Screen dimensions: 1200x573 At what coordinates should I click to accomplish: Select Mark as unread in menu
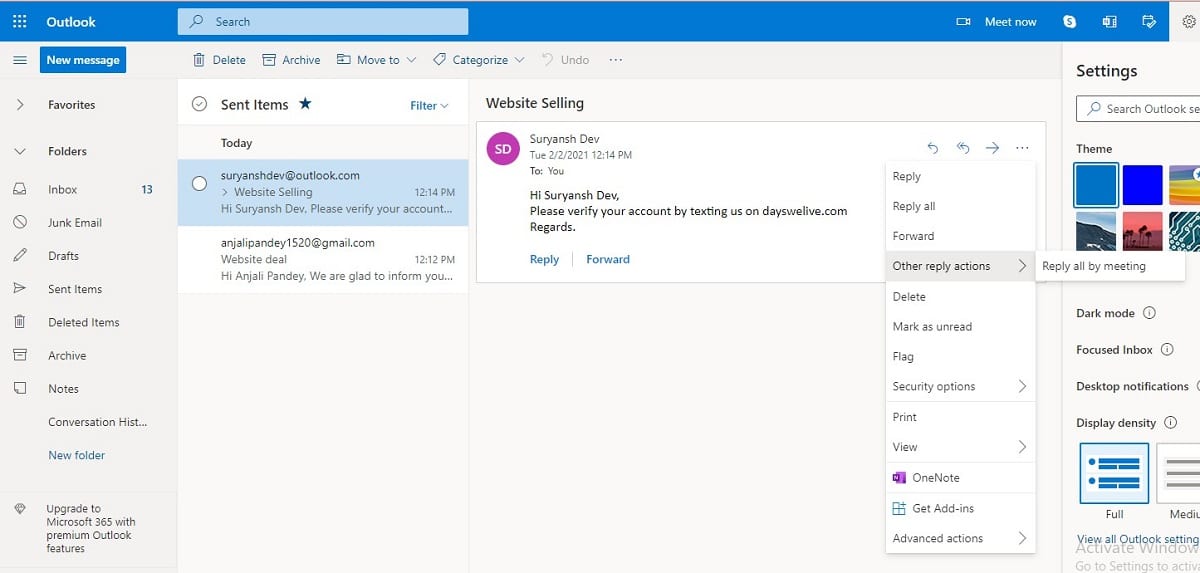[x=932, y=327]
